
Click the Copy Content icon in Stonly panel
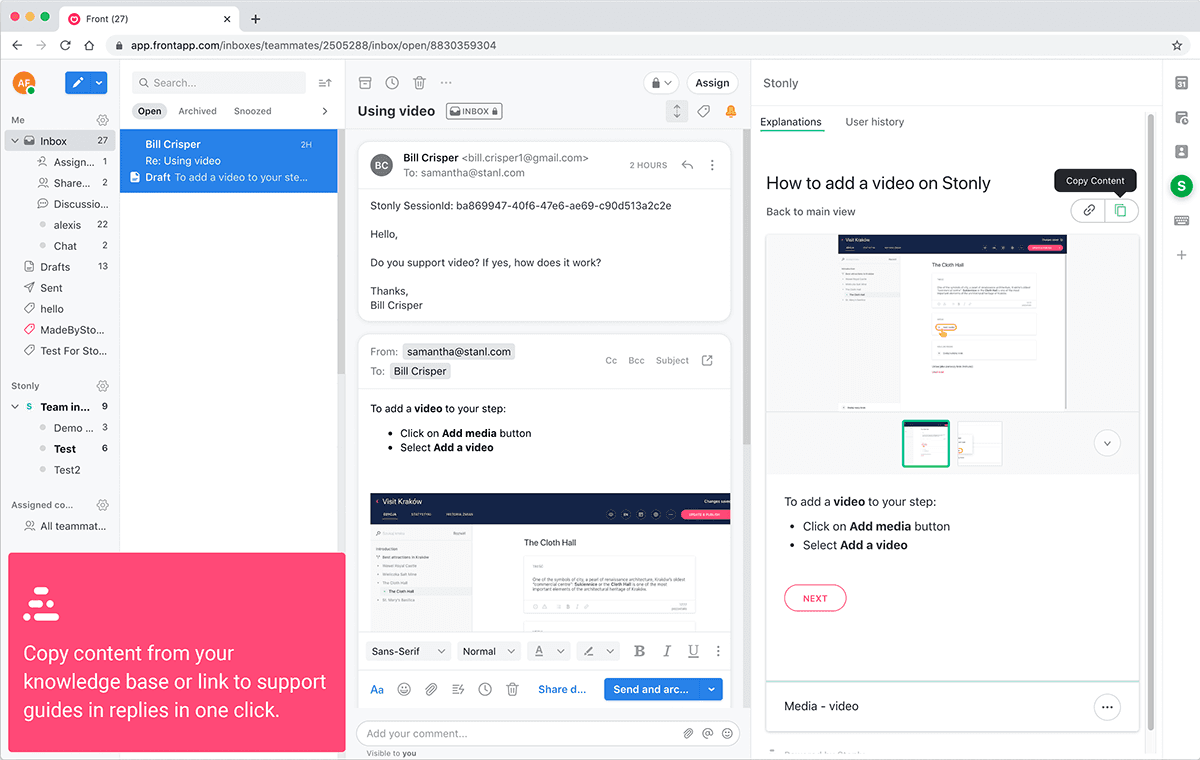[1121, 210]
